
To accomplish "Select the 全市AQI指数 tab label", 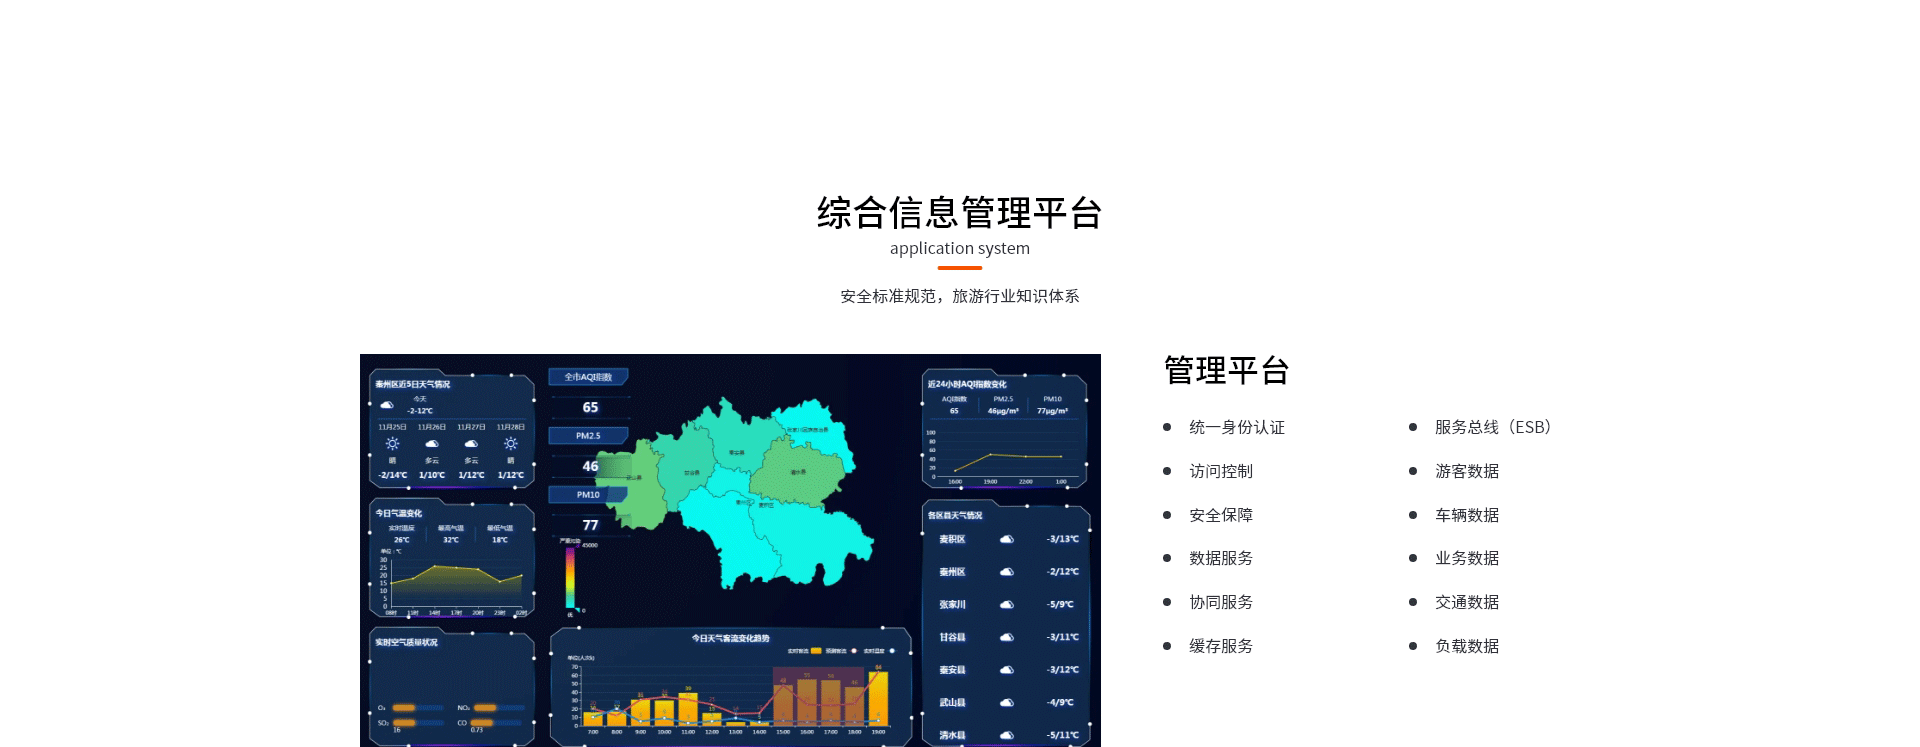I will (588, 377).
